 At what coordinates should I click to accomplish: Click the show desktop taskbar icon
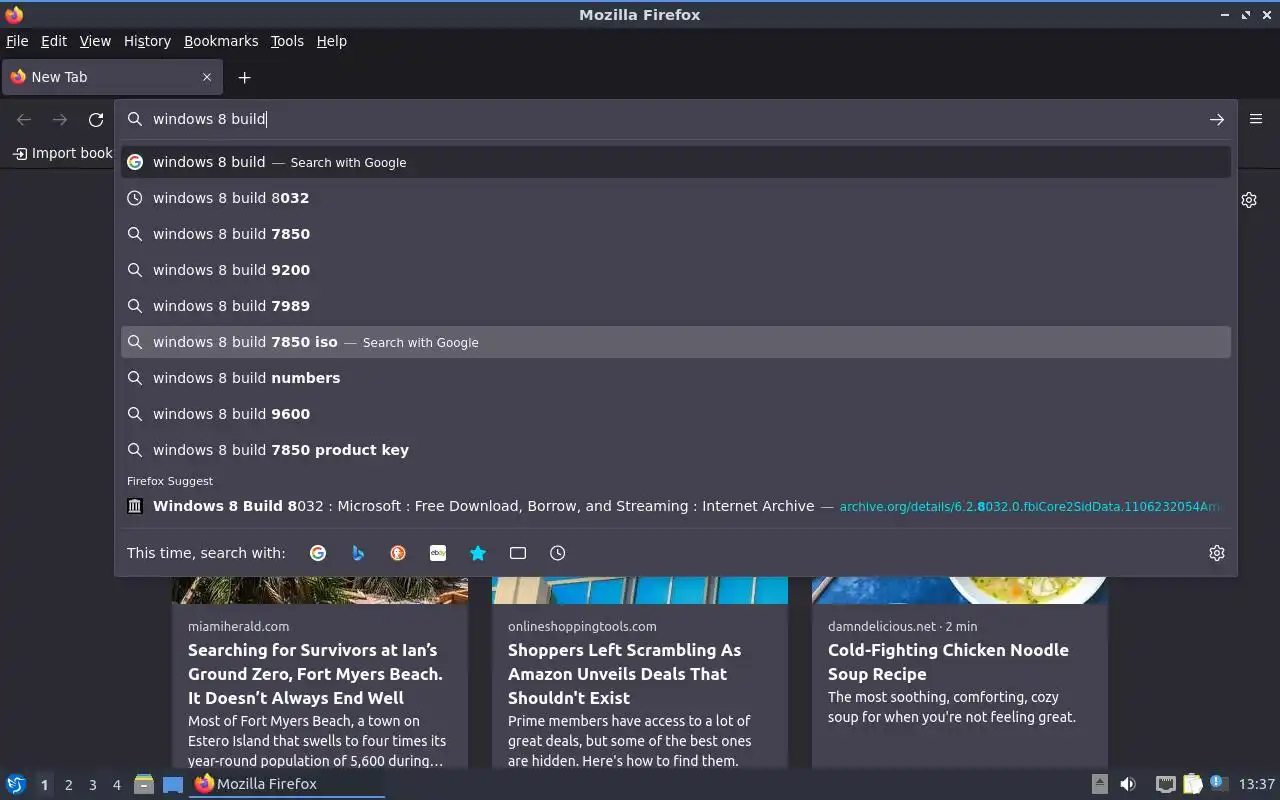coord(173,784)
